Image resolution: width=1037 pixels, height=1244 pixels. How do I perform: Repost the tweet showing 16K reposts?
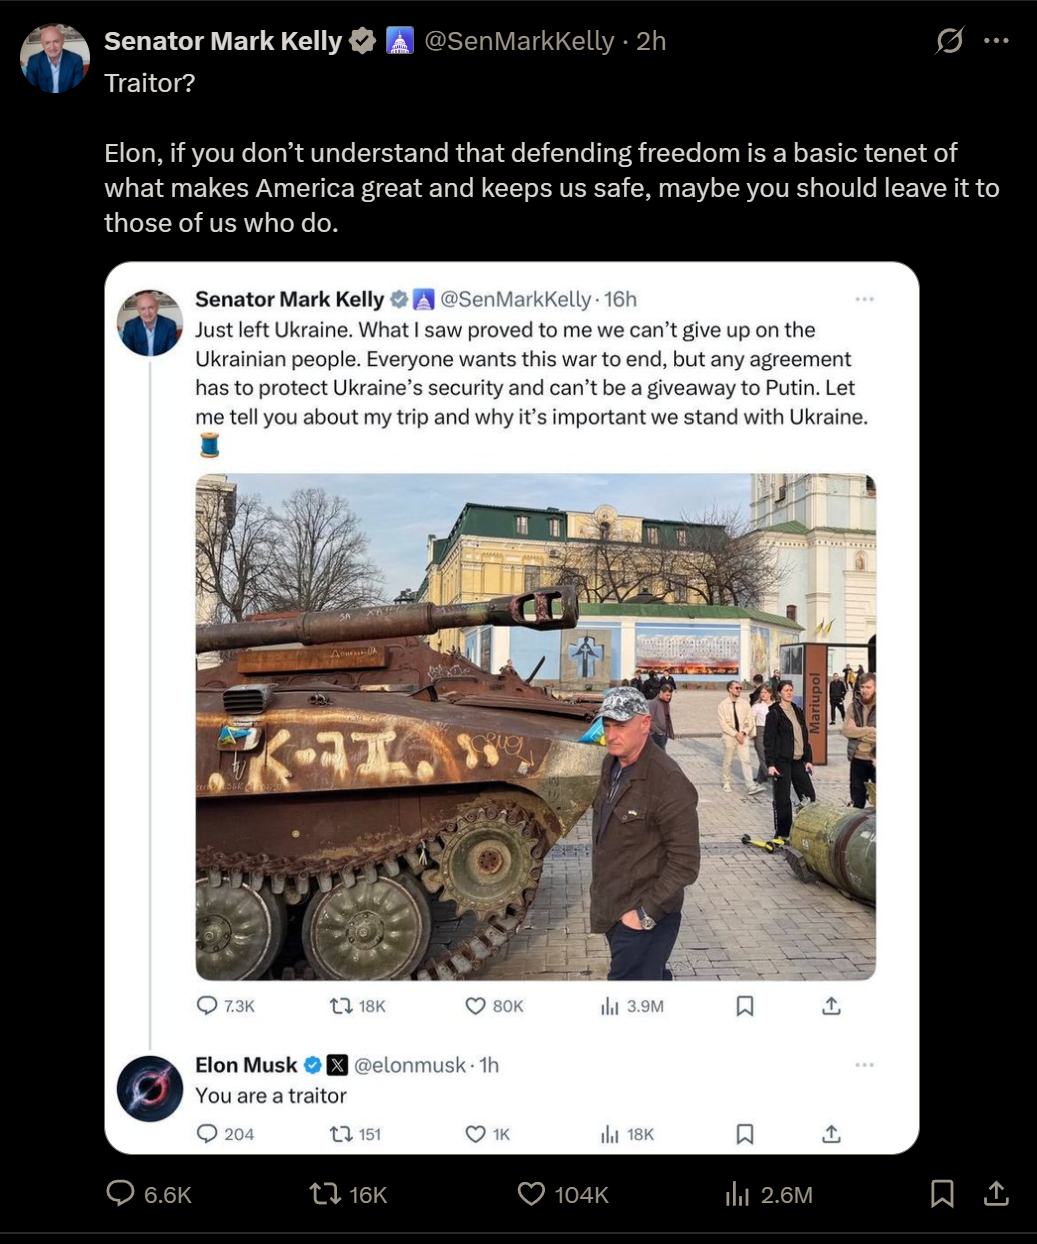348,1194
